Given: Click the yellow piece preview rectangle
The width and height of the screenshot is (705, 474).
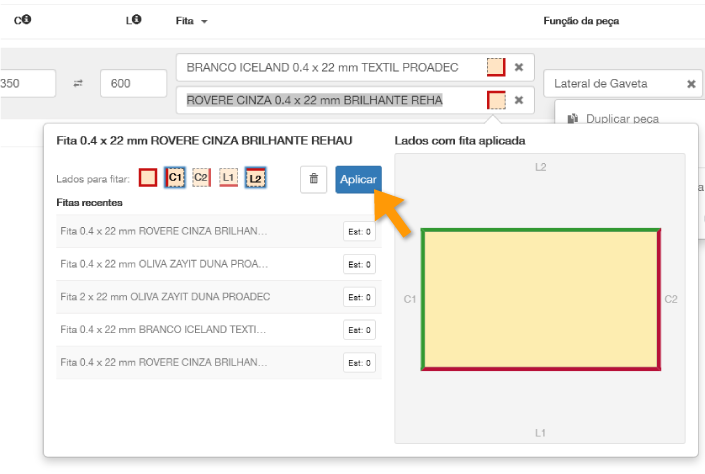Looking at the screenshot, I should (541, 300).
